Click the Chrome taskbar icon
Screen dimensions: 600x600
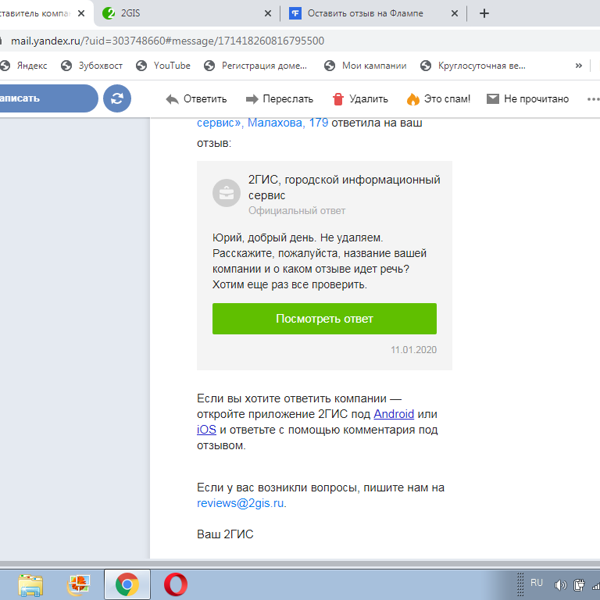pyautogui.click(x=127, y=584)
